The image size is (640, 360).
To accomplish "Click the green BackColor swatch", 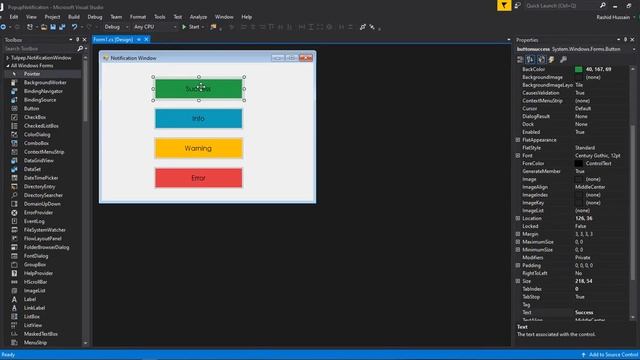I will [x=578, y=69].
